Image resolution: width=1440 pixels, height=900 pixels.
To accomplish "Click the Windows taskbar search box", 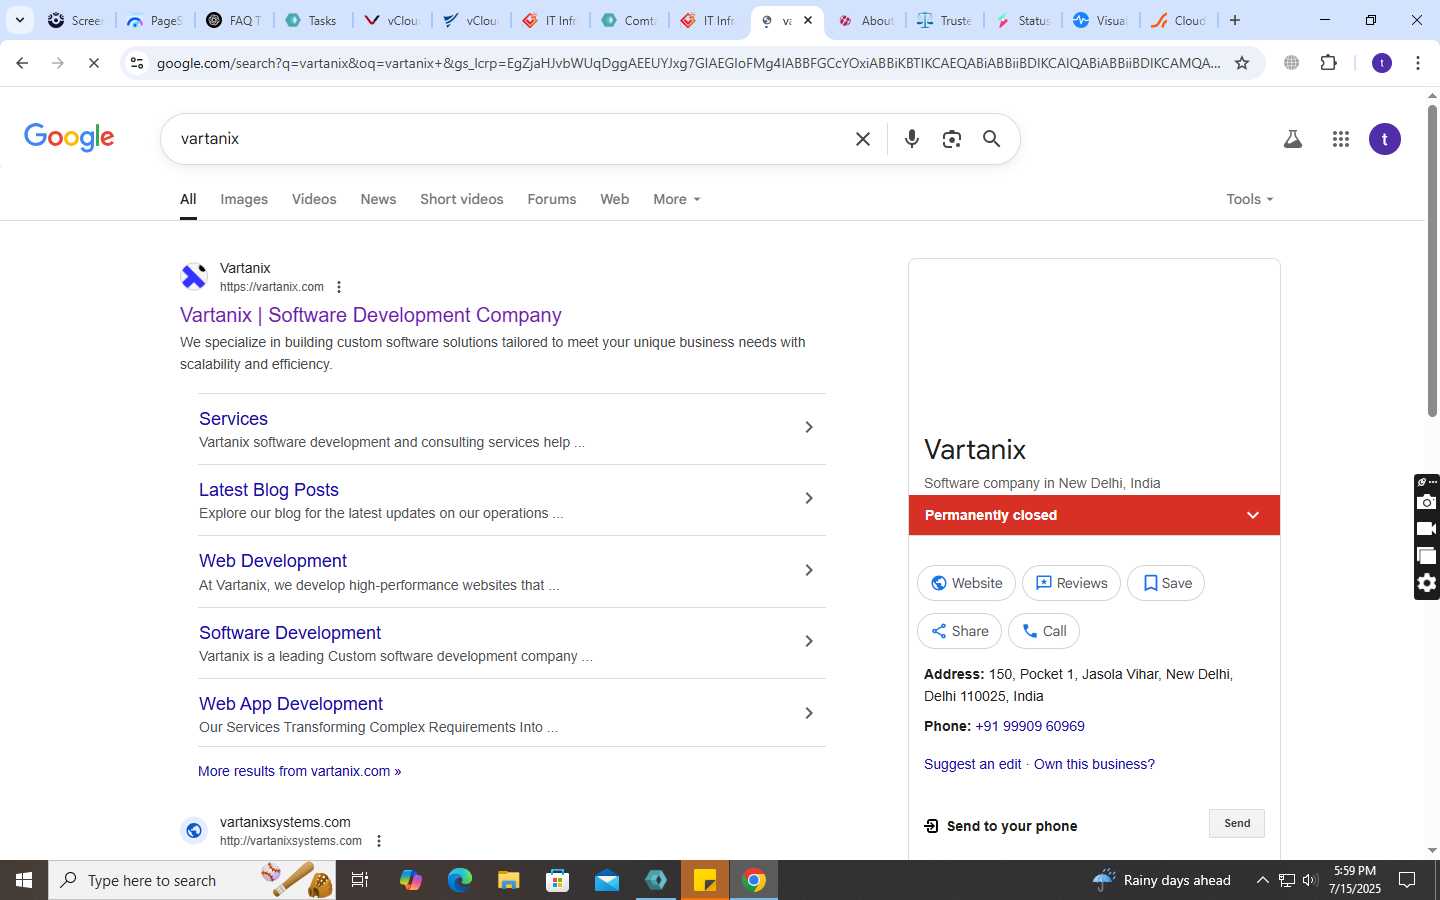I will tap(192, 880).
